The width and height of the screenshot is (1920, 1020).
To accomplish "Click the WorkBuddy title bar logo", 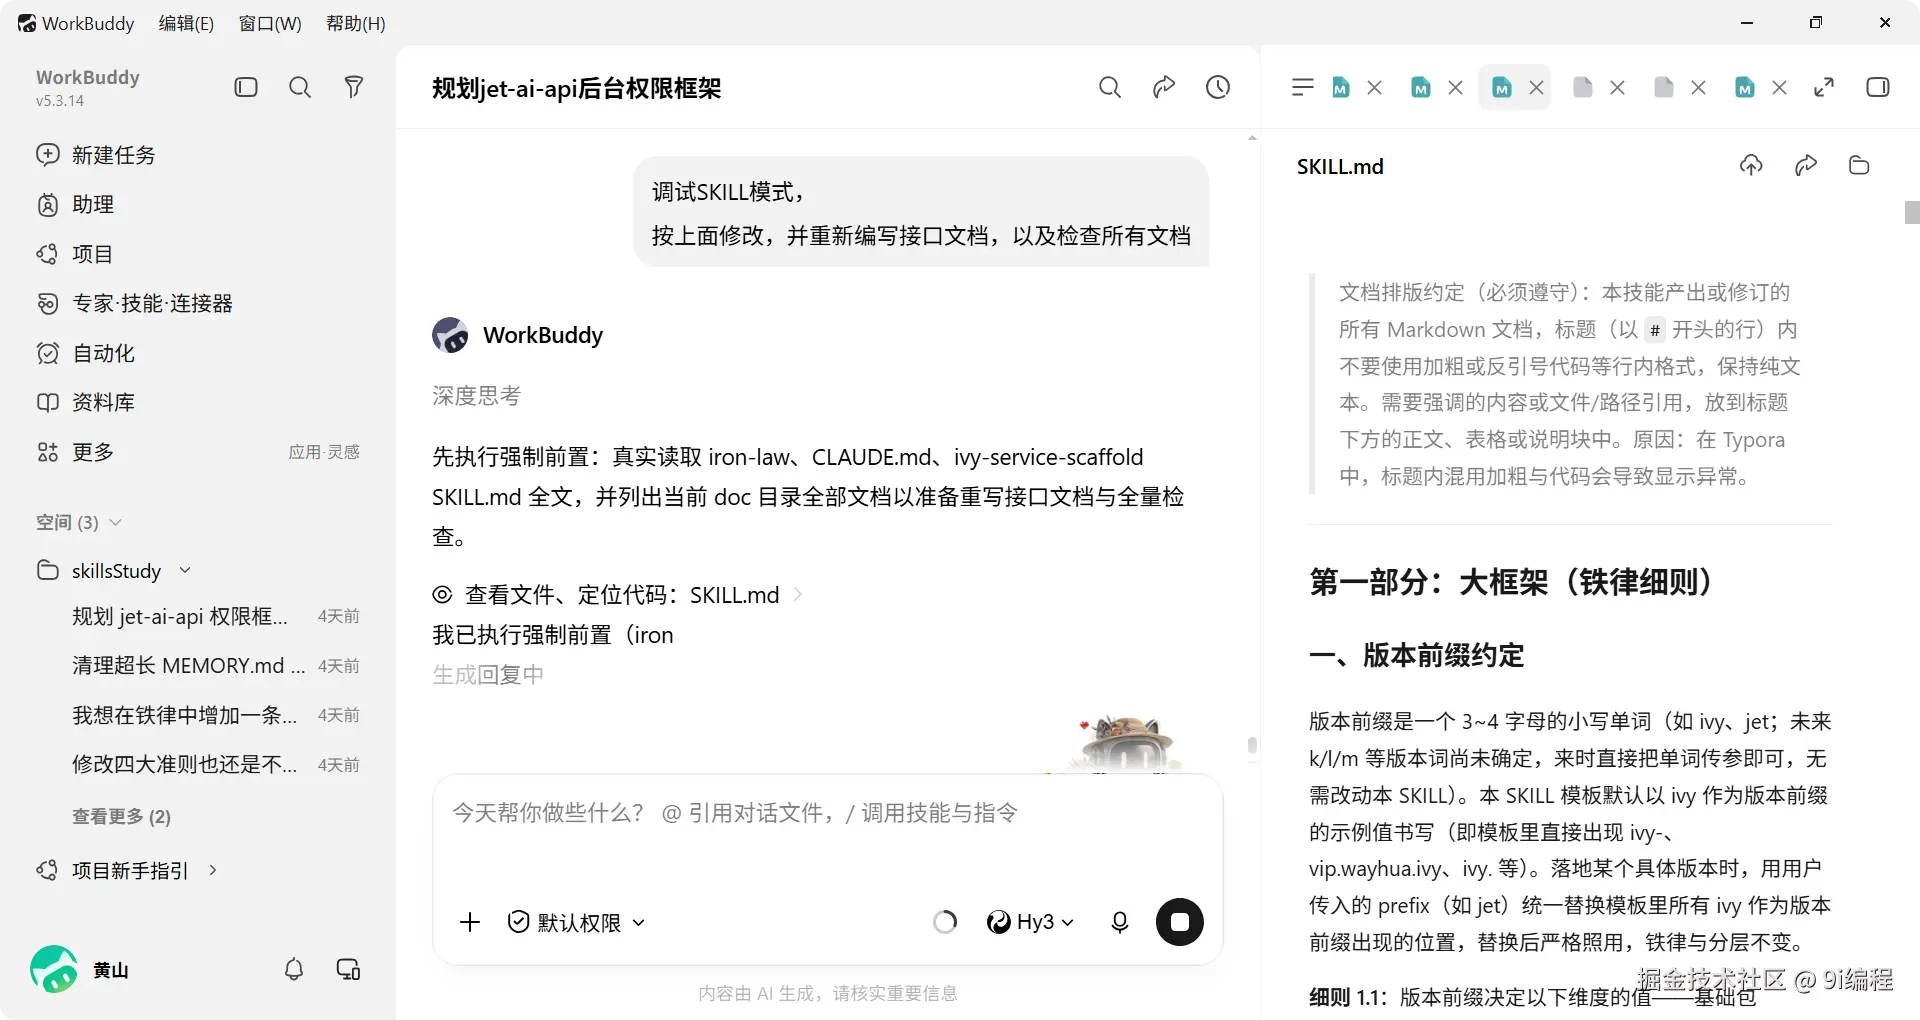I will point(27,23).
